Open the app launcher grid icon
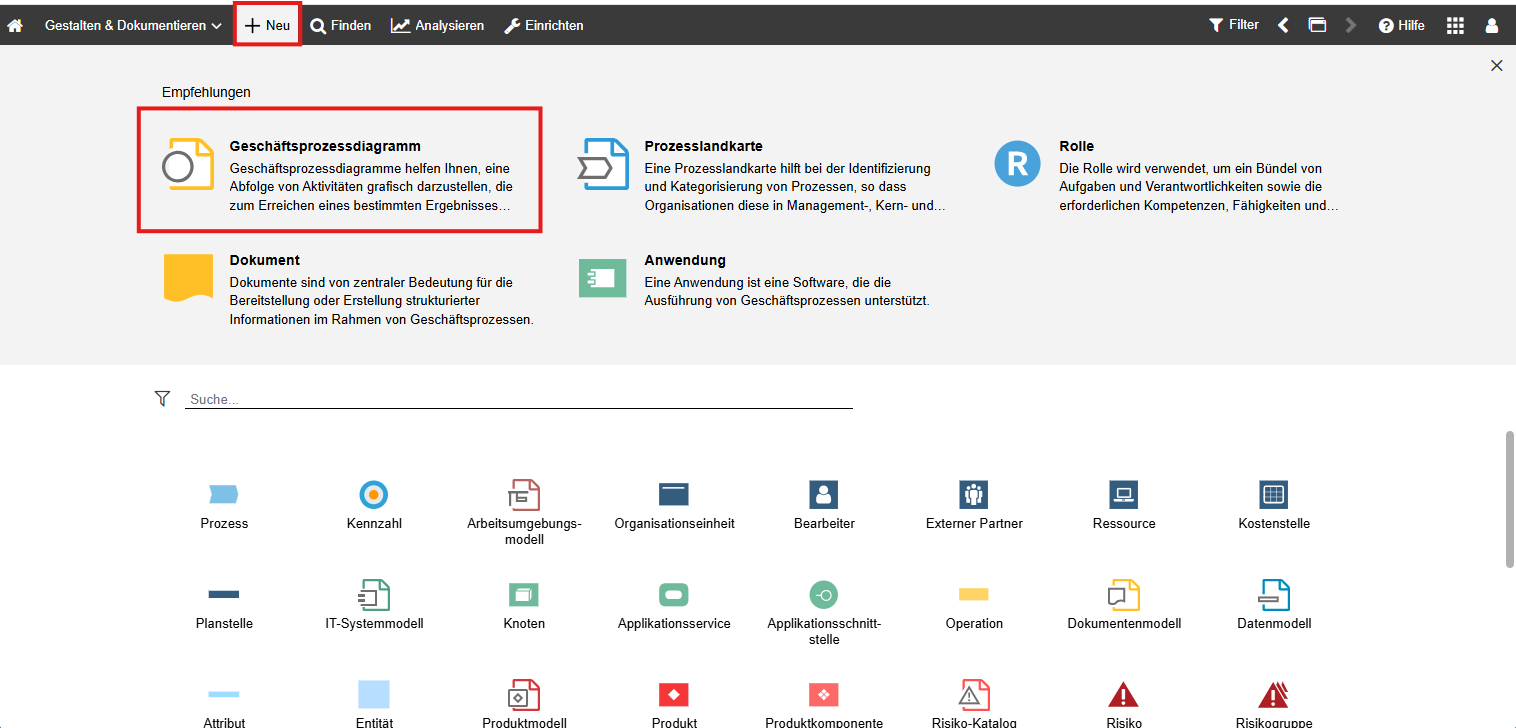This screenshot has width=1516, height=728. (1455, 24)
